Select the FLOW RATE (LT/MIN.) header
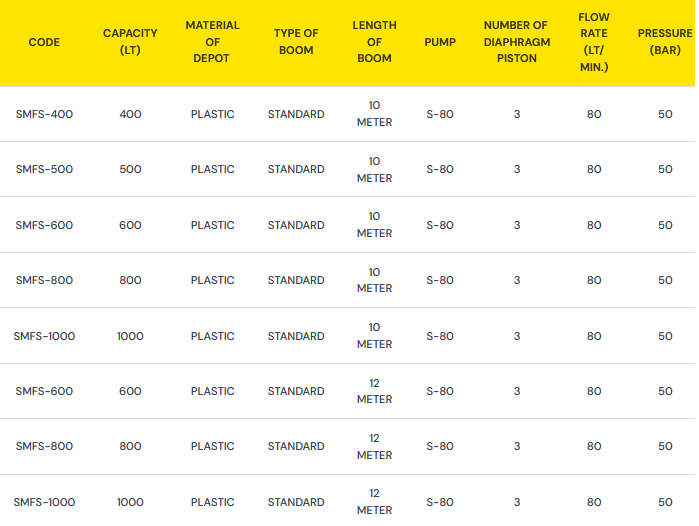Screen dimensions: 699x526 point(594,42)
